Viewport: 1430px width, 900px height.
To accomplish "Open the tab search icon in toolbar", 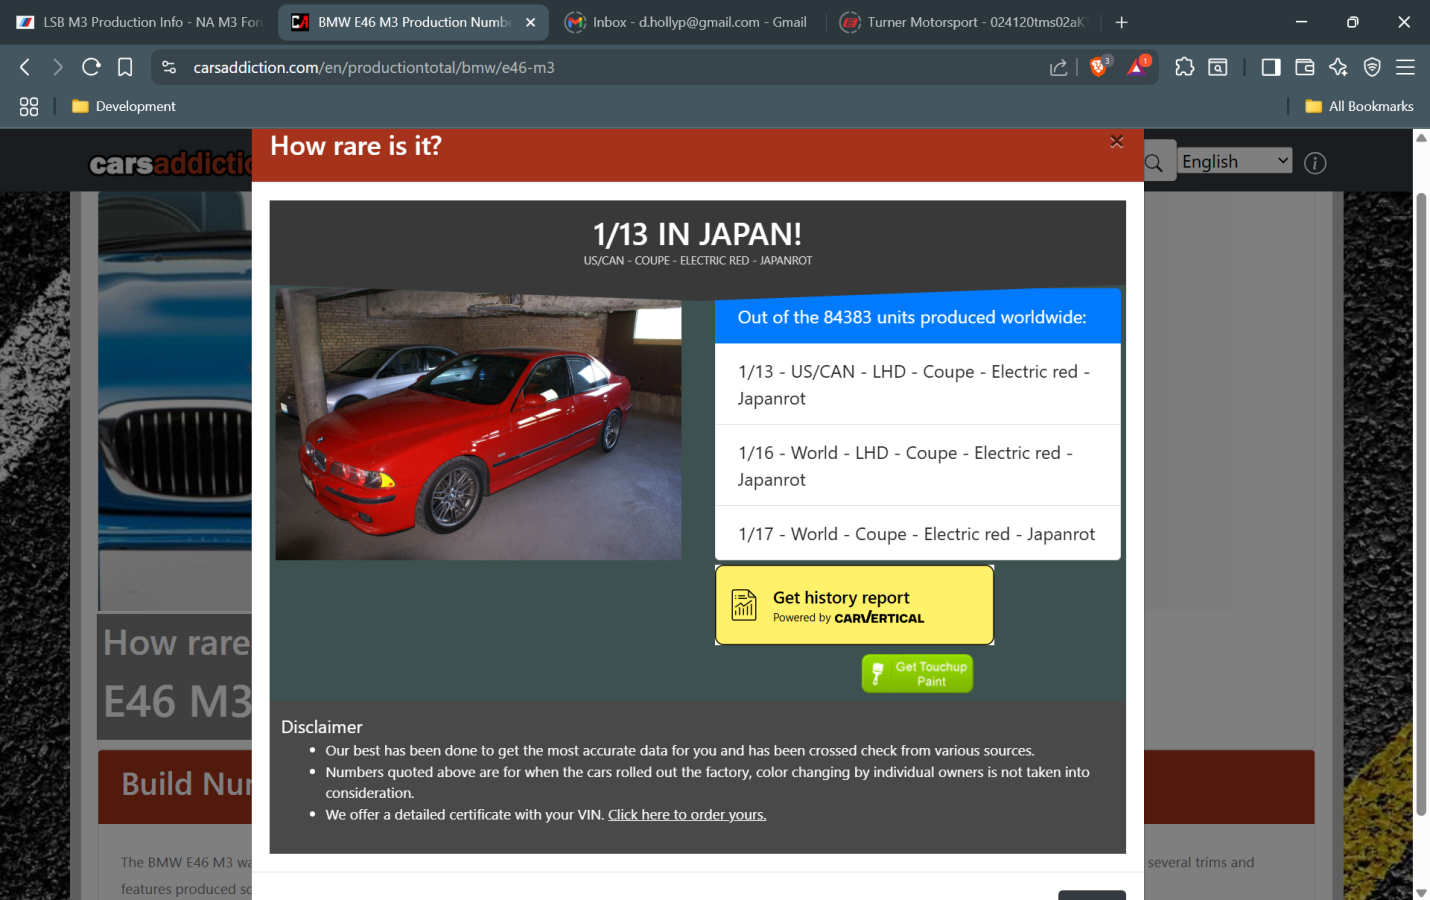I will [x=1218, y=67].
